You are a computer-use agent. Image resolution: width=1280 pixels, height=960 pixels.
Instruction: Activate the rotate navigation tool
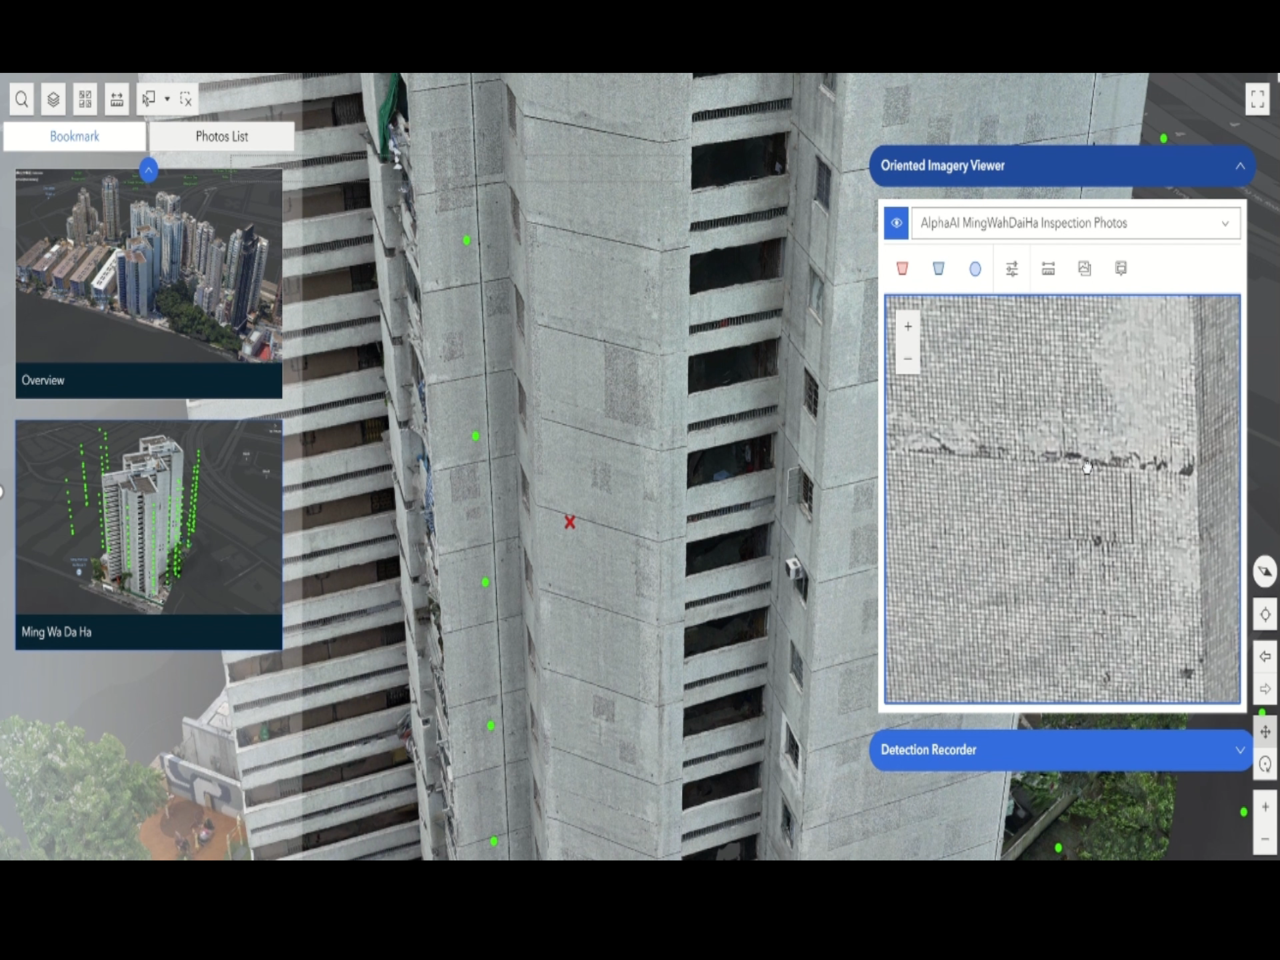click(x=1265, y=765)
